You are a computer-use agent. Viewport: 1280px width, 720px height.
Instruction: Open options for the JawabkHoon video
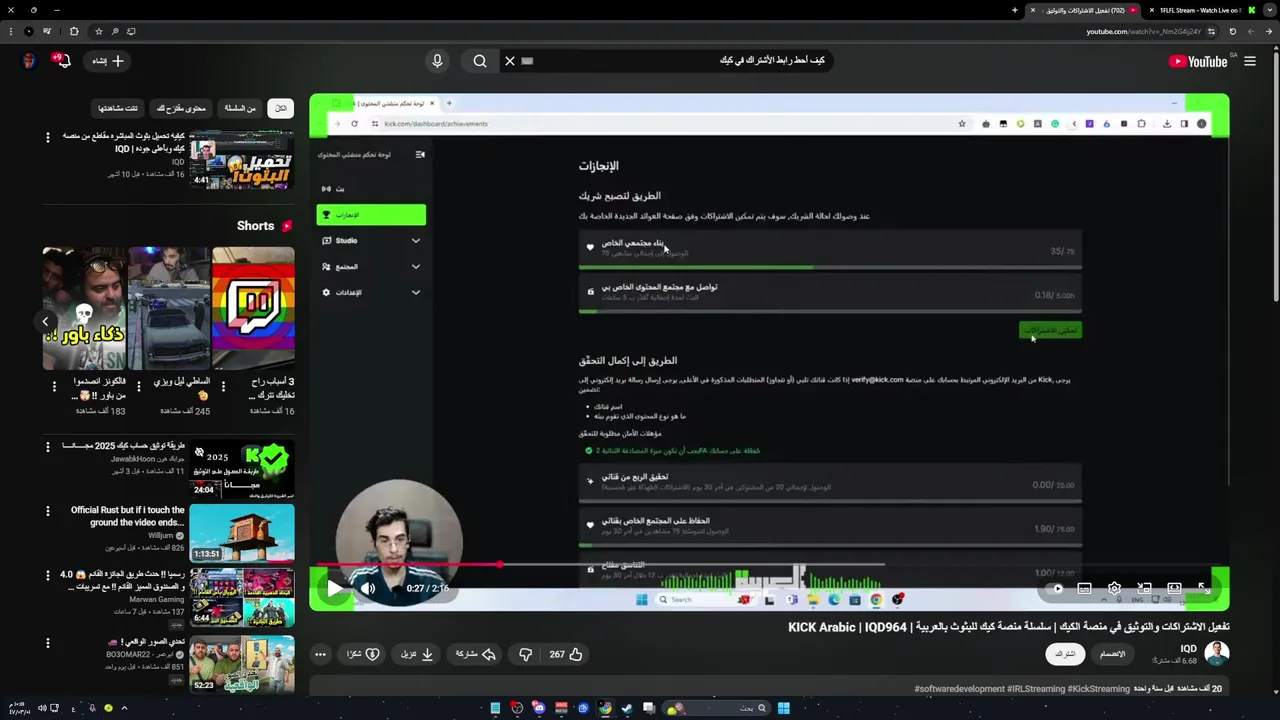point(48,447)
